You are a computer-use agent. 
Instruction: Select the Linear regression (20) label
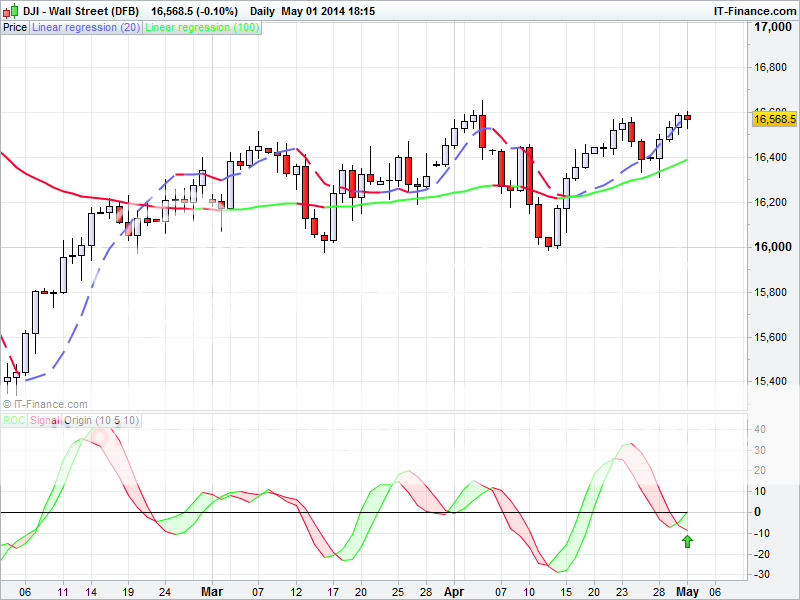86,28
